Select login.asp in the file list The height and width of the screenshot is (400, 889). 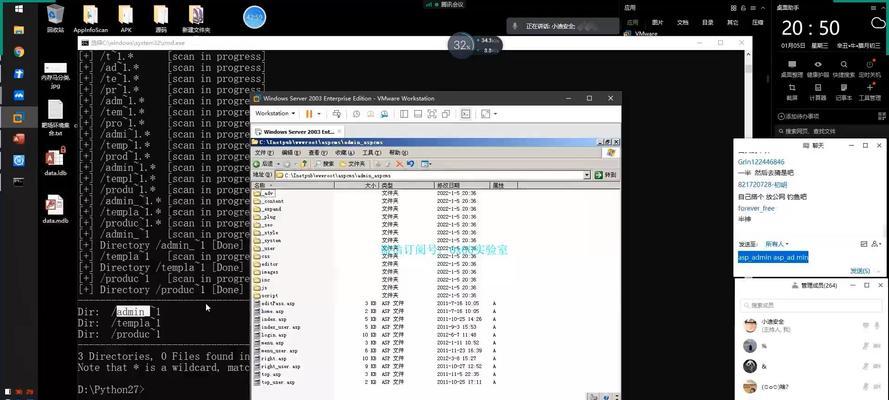[x=270, y=335]
